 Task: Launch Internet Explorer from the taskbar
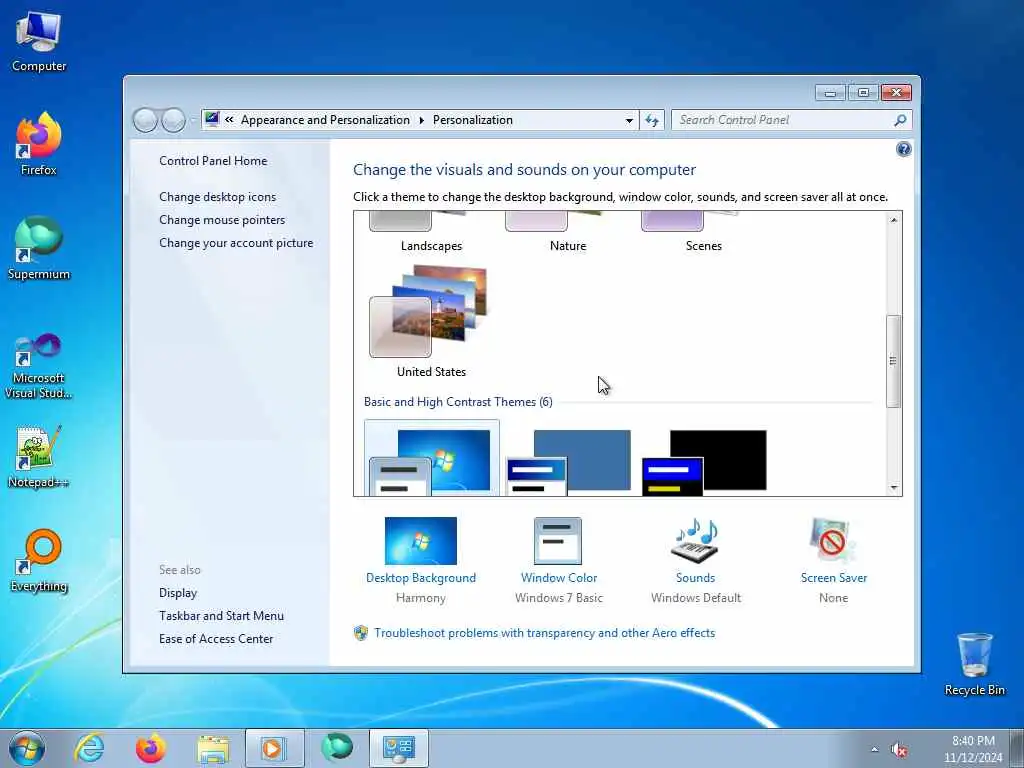point(89,748)
